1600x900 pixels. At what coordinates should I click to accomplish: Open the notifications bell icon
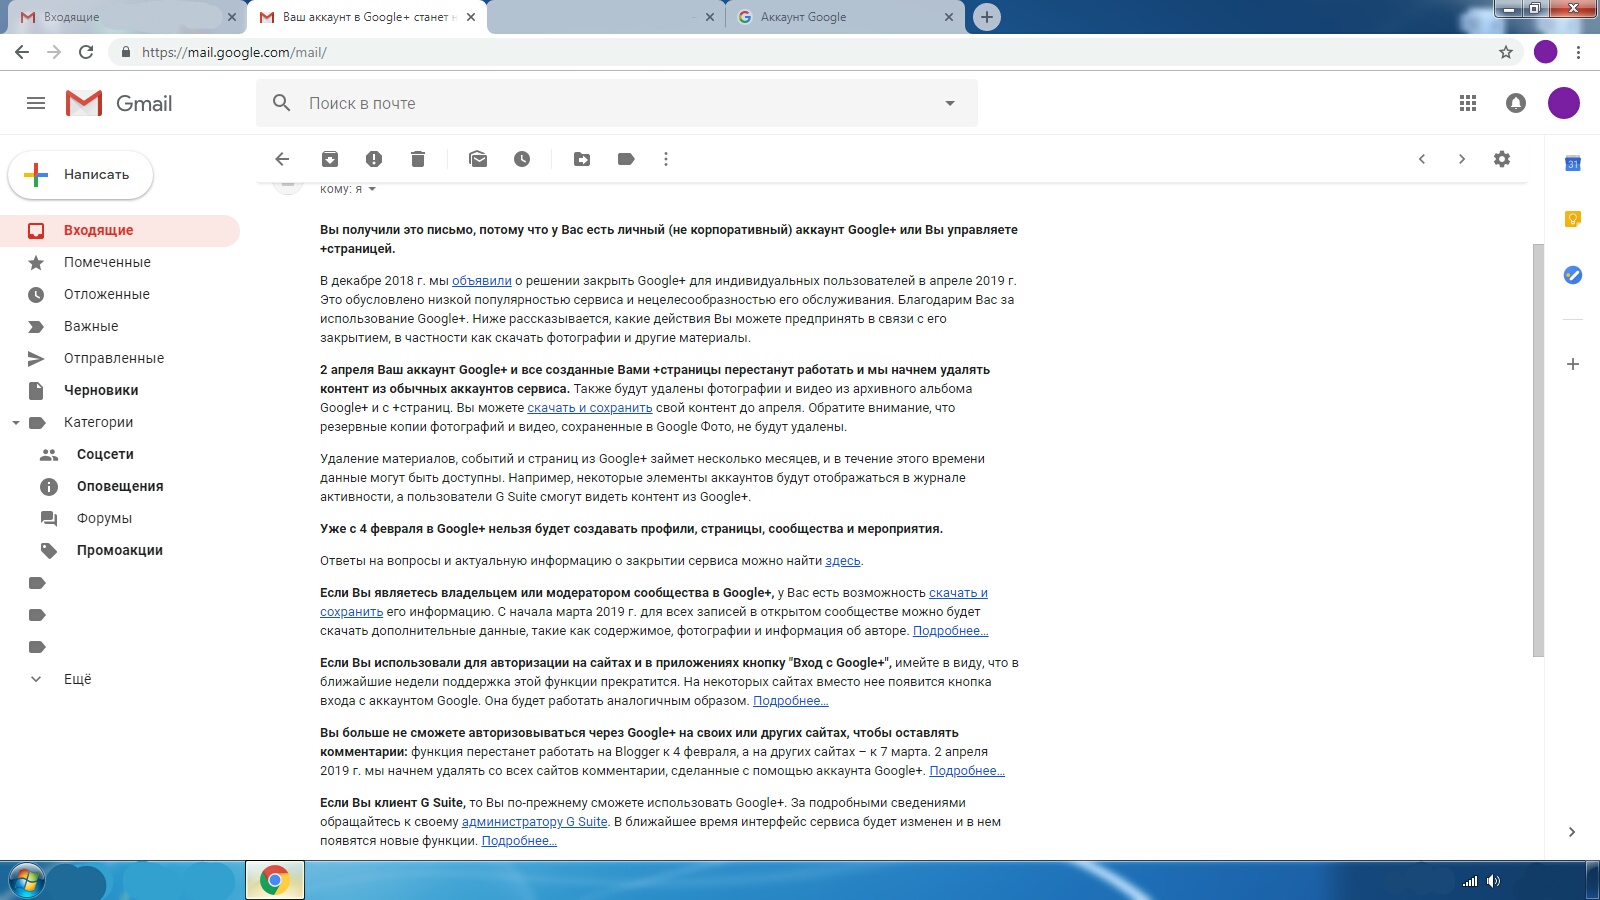(1516, 103)
